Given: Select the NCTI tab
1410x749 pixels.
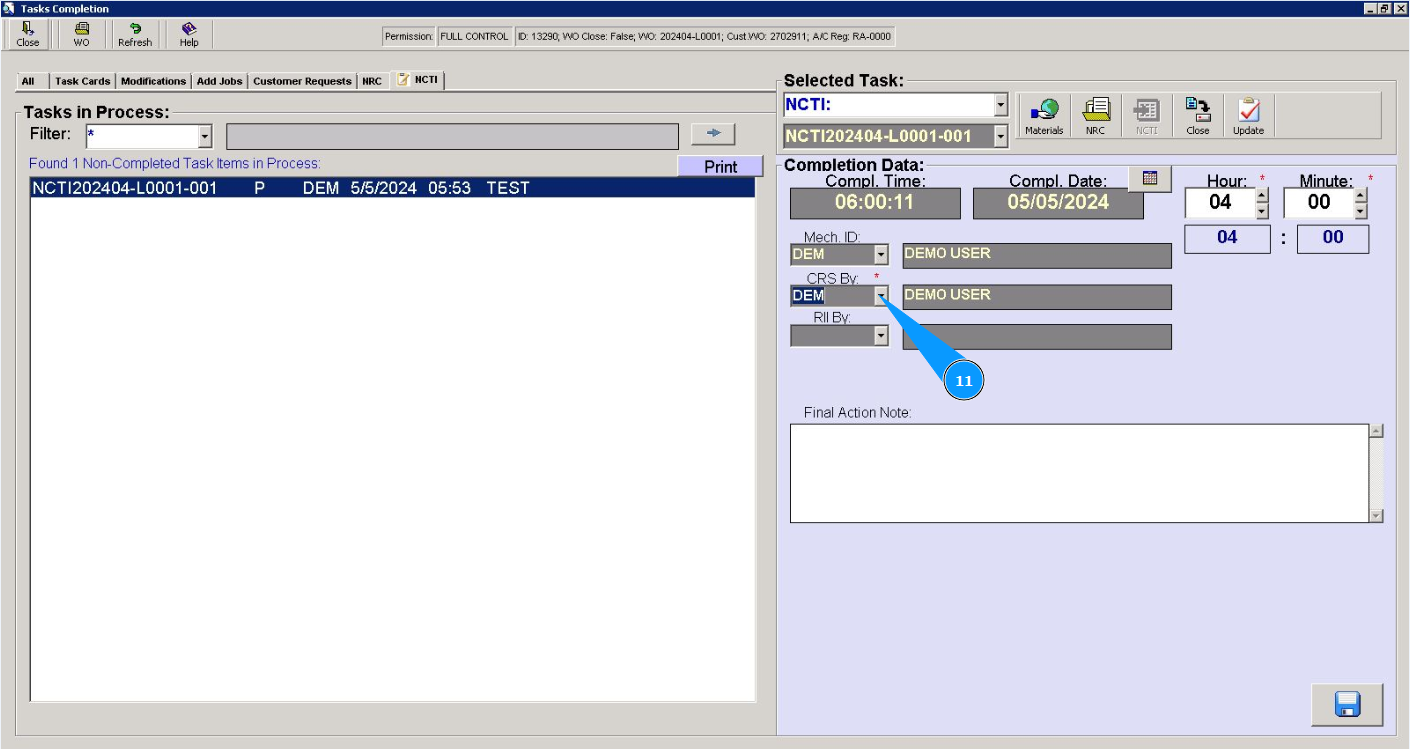Looking at the screenshot, I should coord(420,80).
